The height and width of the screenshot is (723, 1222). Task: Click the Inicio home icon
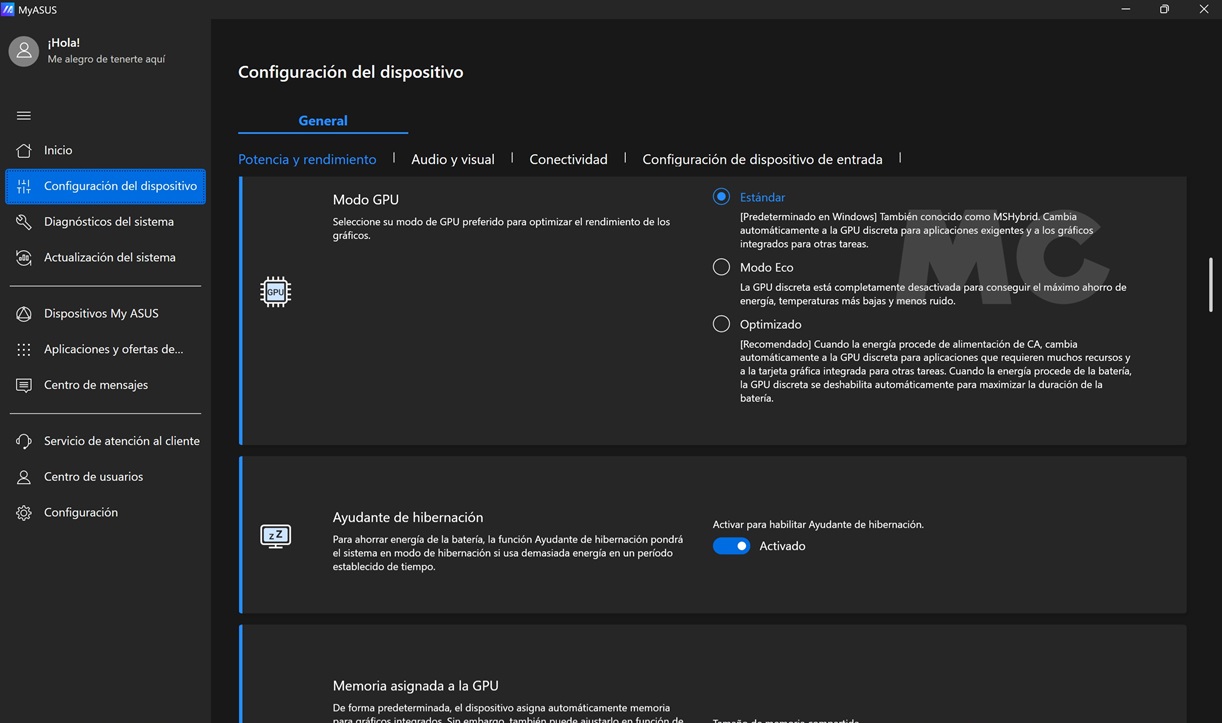click(x=24, y=150)
